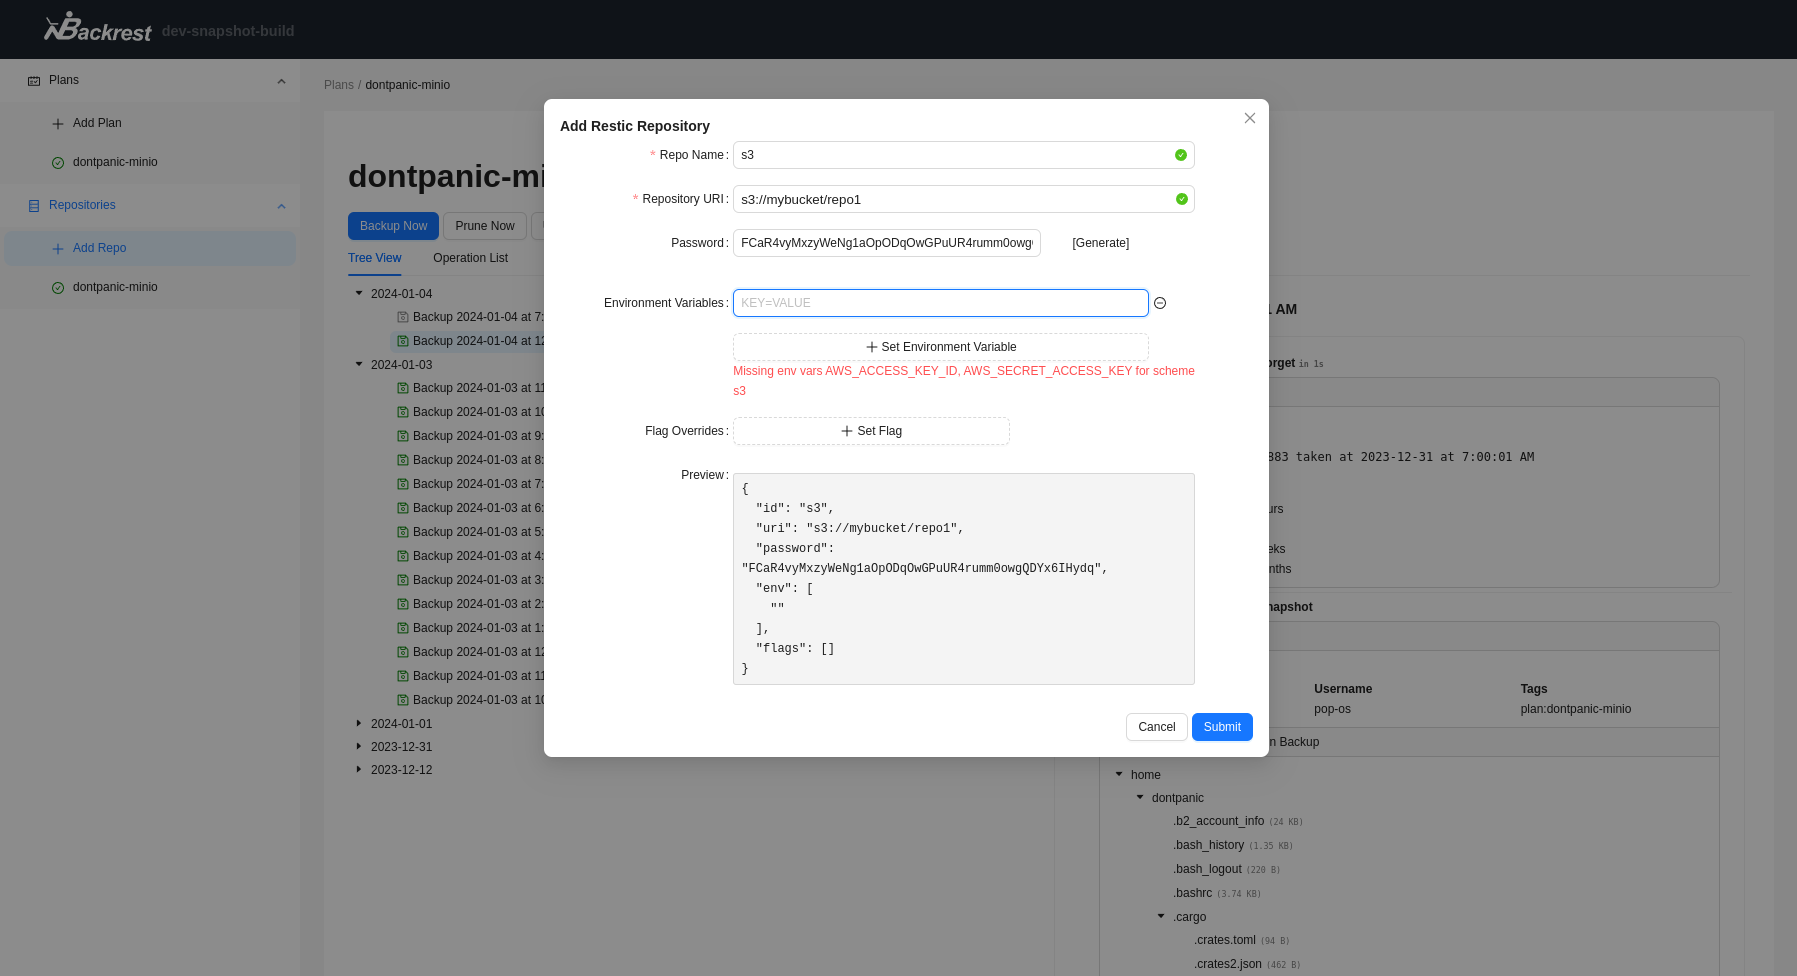Collapse the 2024-01-04 tree node
The image size is (1797, 976).
[x=359, y=293]
